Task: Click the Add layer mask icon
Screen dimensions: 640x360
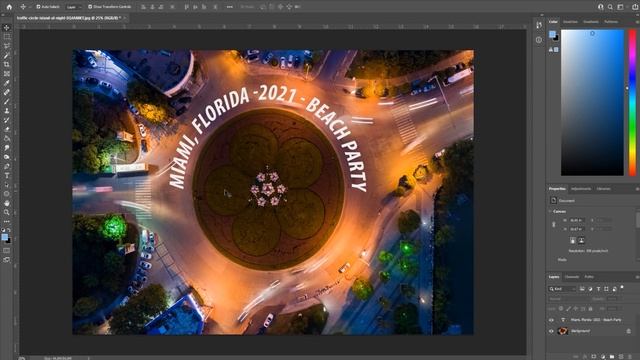Action: pos(593,357)
